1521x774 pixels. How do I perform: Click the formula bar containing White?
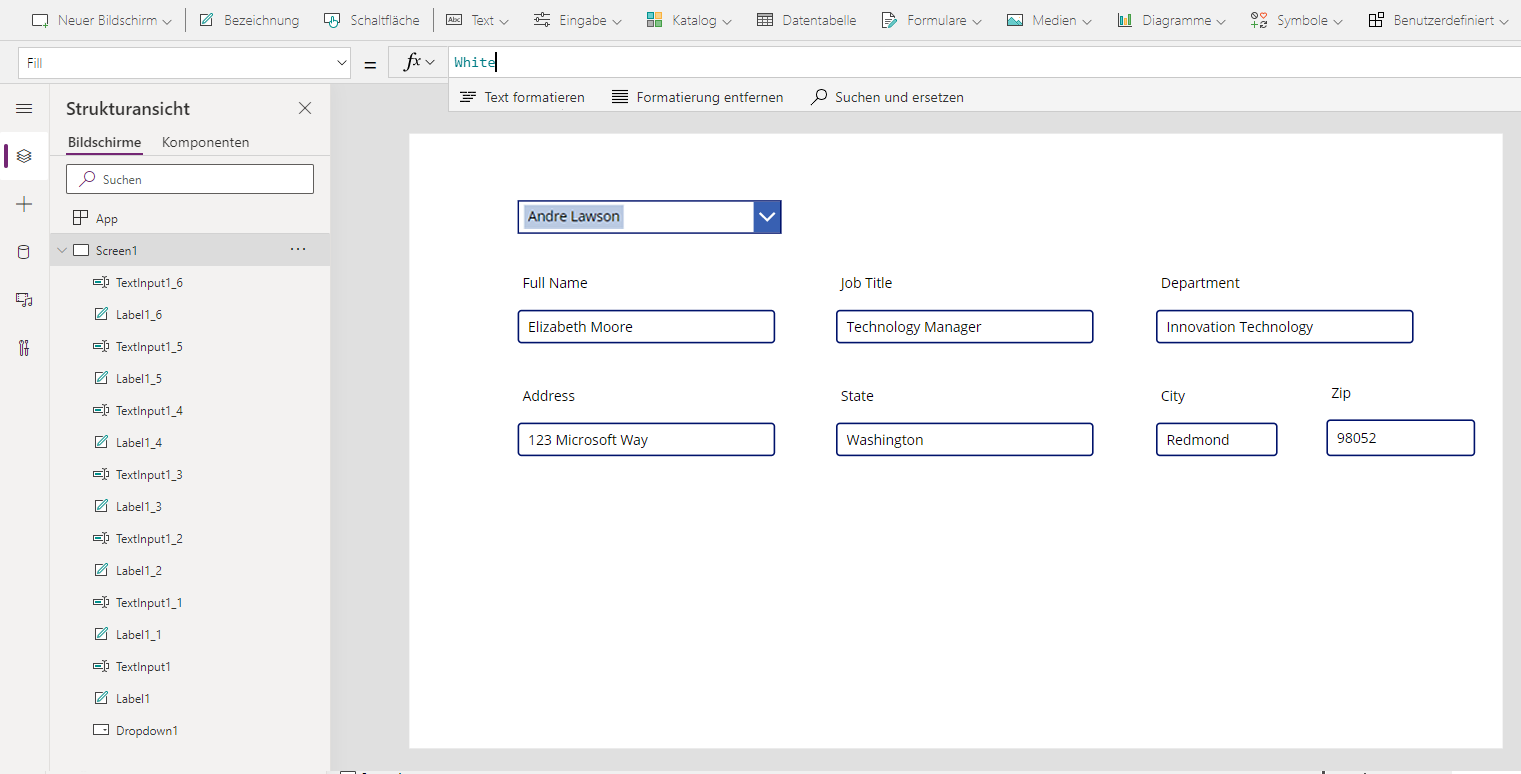tap(984, 62)
